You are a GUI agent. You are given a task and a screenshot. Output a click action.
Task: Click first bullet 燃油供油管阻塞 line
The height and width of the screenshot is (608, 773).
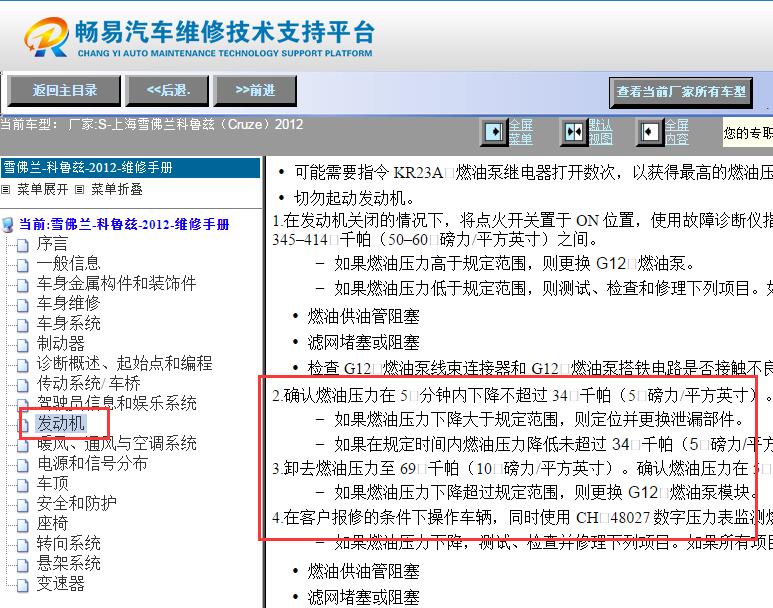(363, 316)
